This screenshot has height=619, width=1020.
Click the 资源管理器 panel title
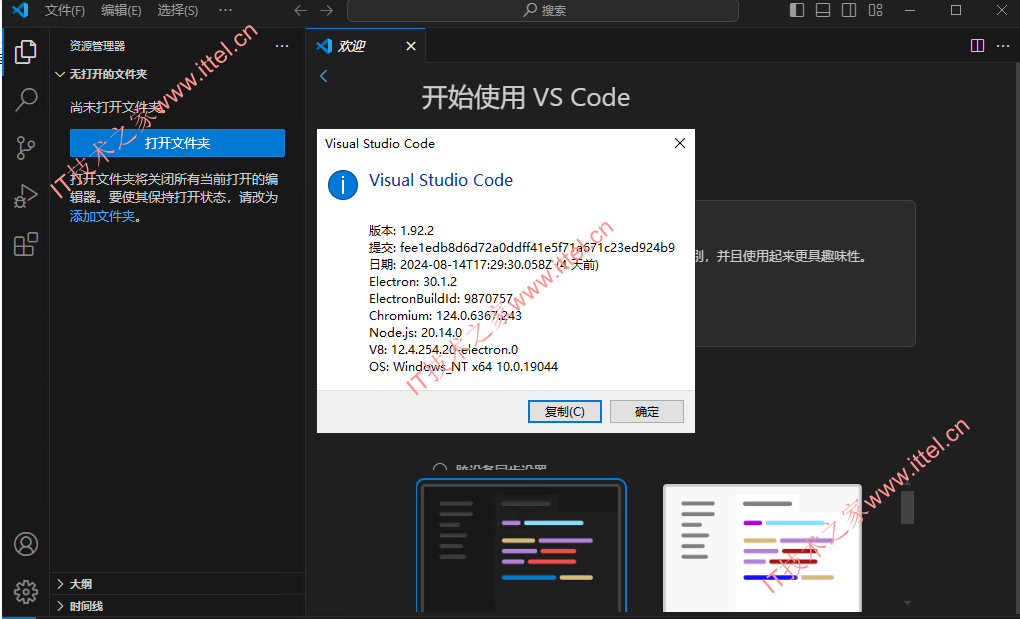[x=98, y=46]
